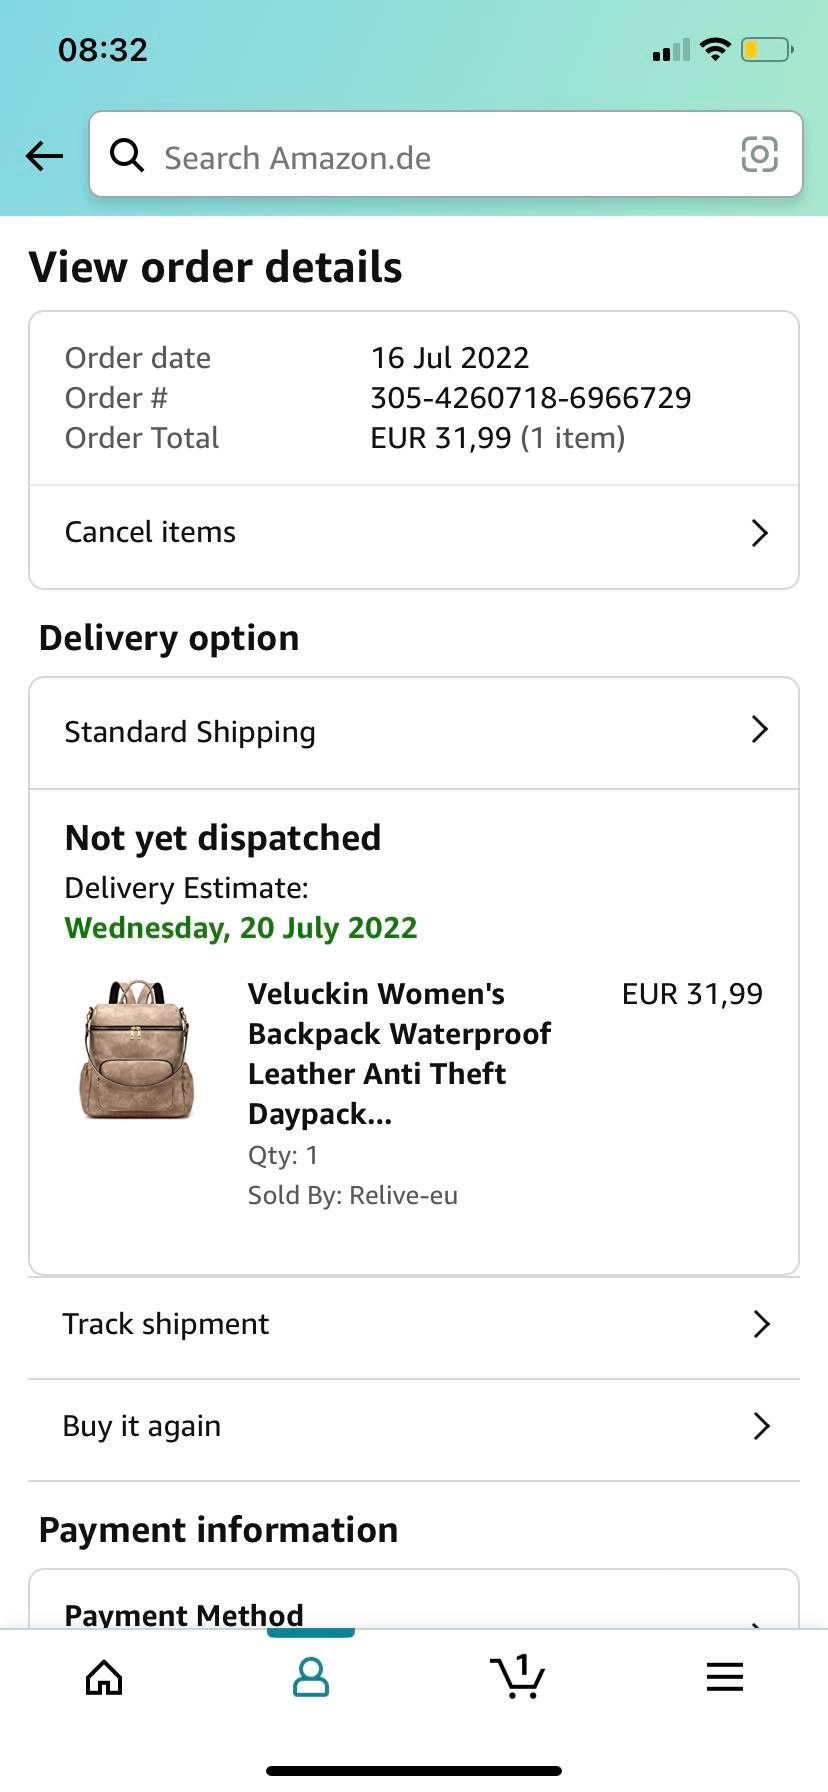Expand Standard Shipping chevron
The height and width of the screenshot is (1792, 828).
coord(760,729)
